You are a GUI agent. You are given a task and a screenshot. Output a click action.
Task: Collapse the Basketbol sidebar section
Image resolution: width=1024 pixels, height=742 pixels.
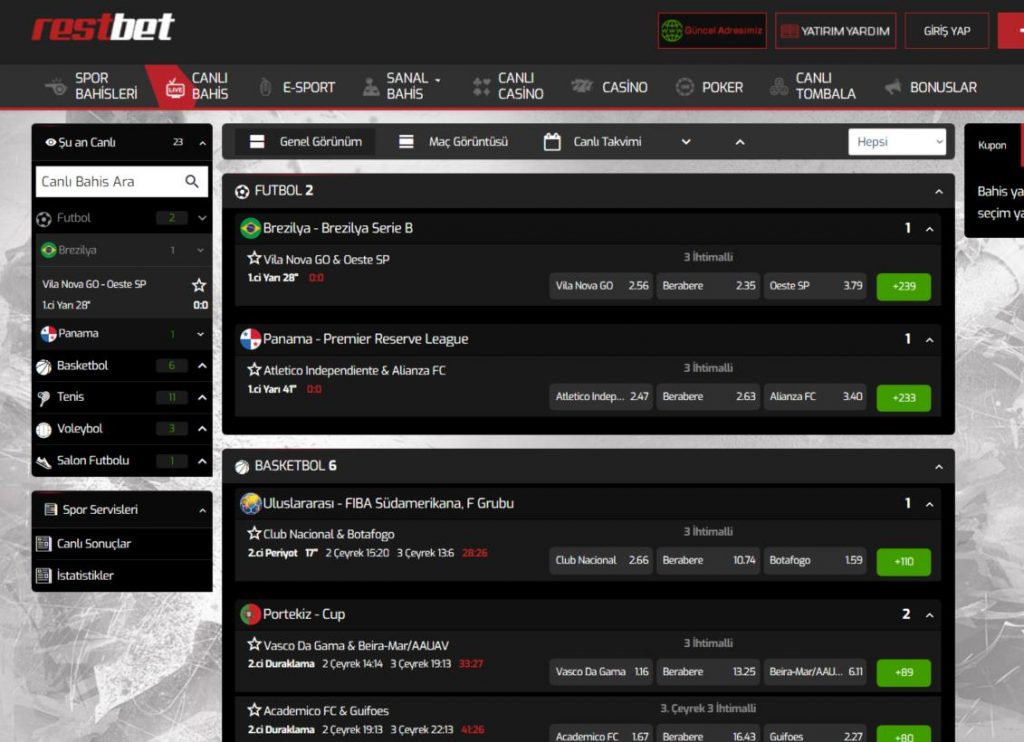(202, 366)
